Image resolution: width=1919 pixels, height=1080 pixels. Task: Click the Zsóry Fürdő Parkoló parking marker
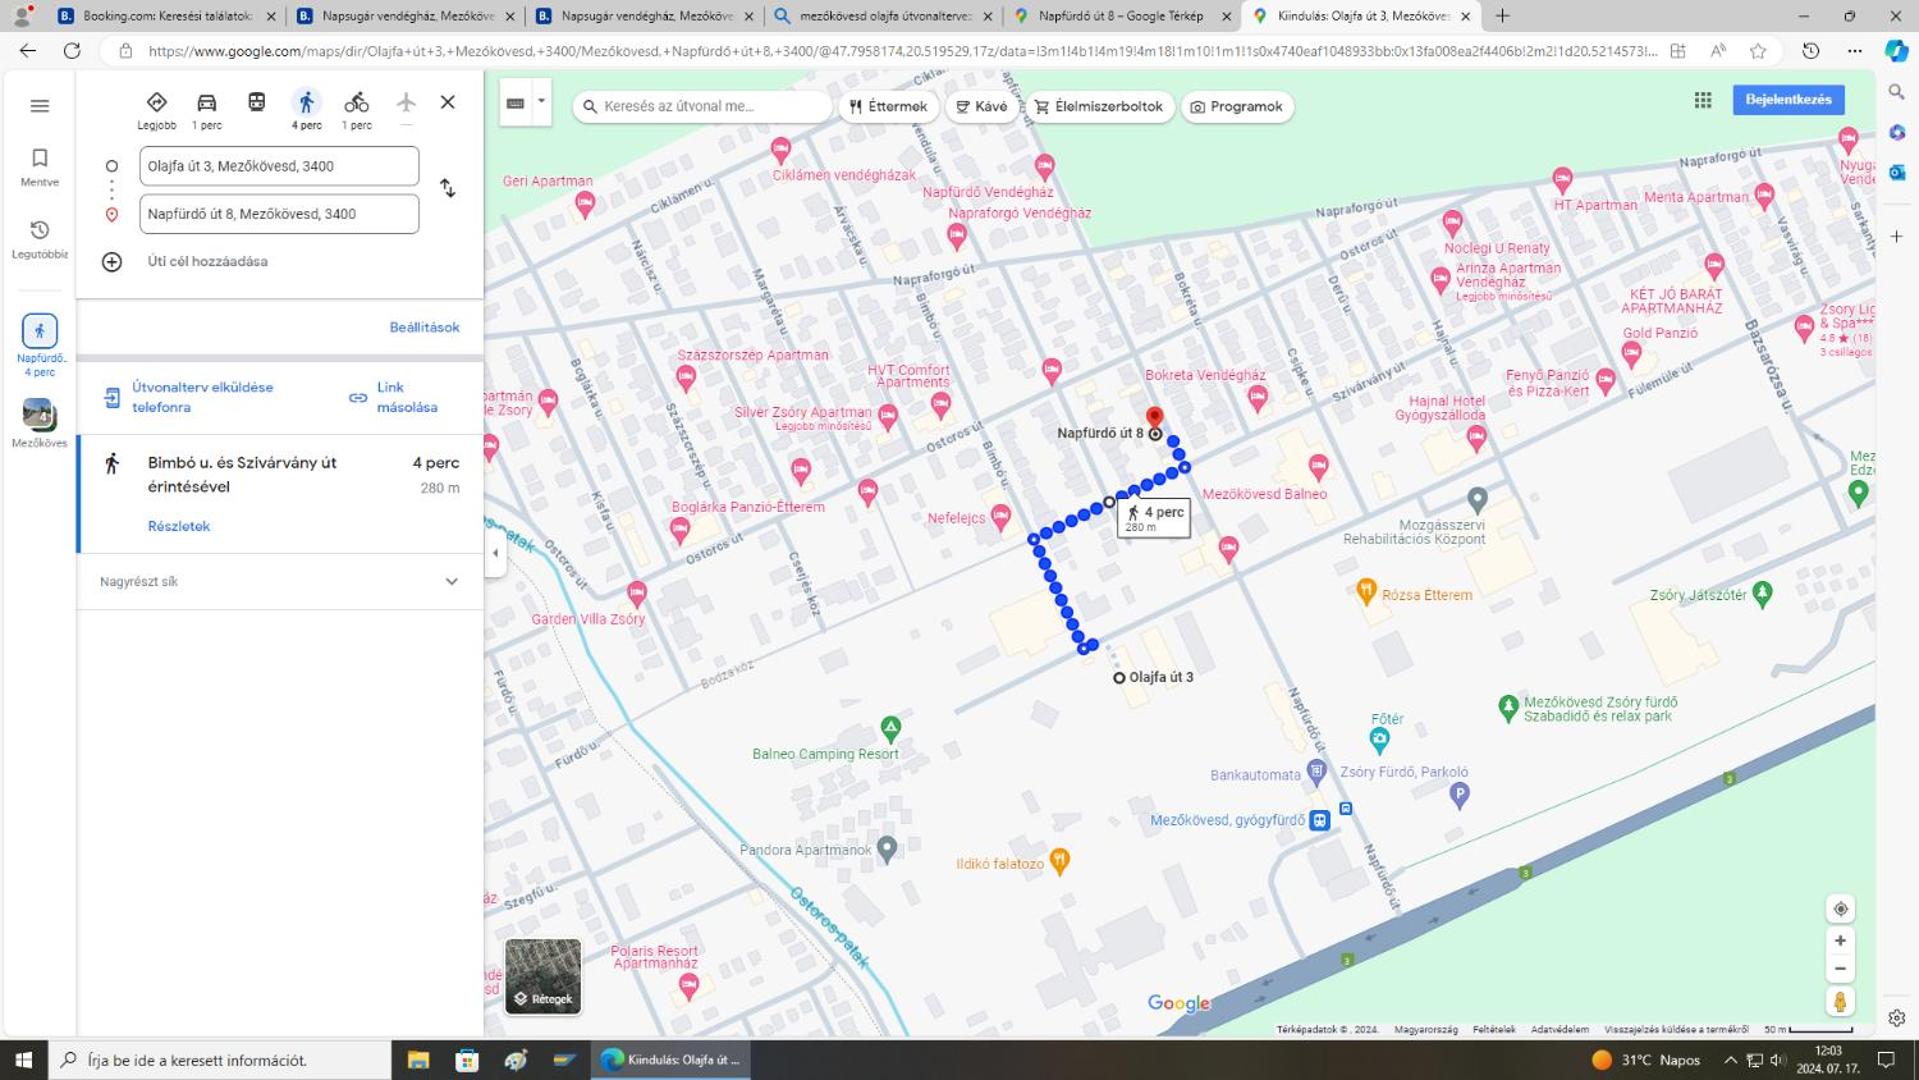coord(1459,796)
